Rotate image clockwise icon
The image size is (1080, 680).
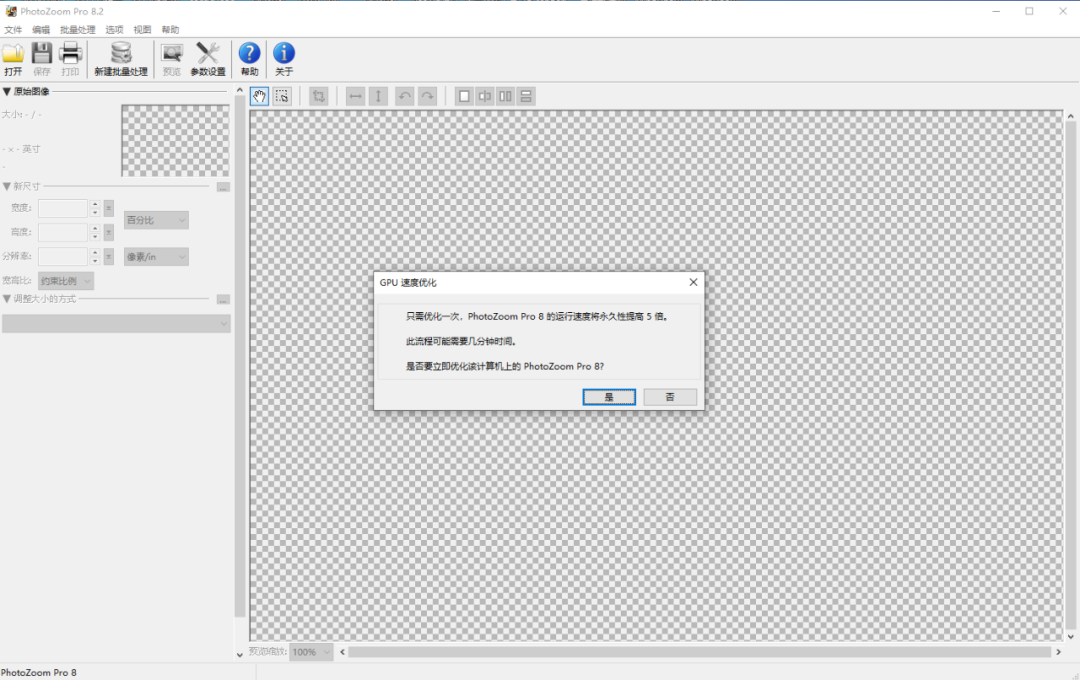point(428,96)
